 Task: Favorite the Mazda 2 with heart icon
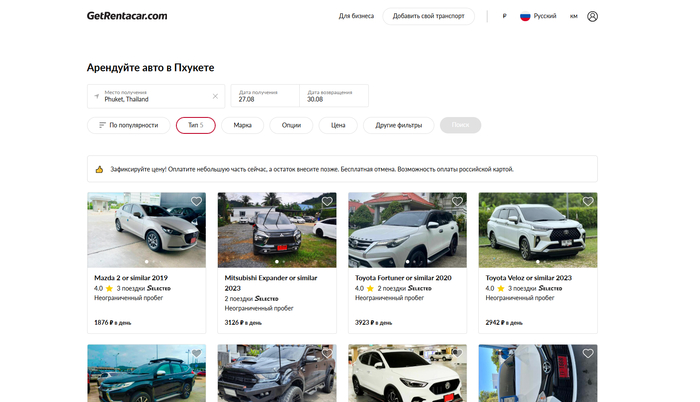pyautogui.click(x=196, y=201)
